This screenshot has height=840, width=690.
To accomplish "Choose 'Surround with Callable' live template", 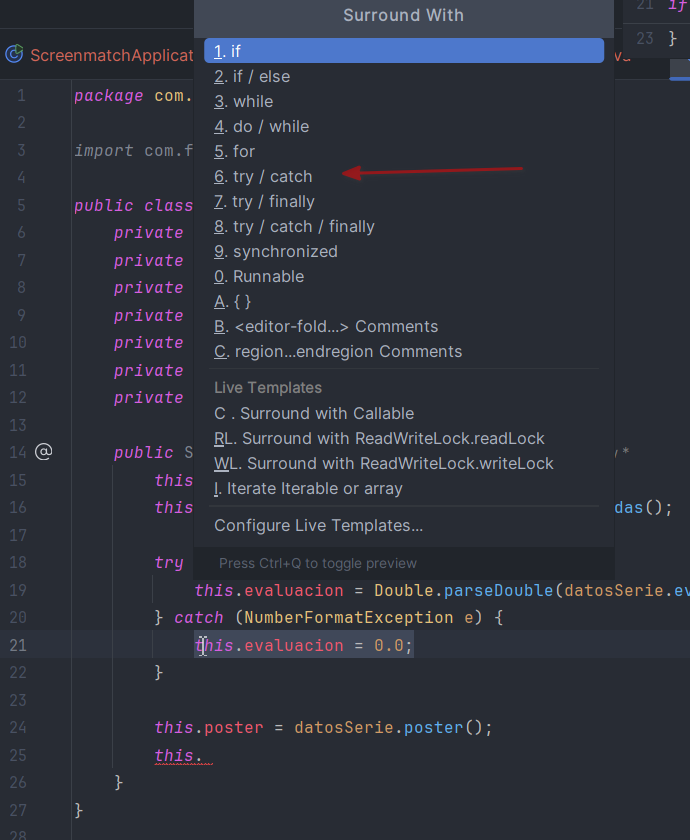I will (404, 414).
